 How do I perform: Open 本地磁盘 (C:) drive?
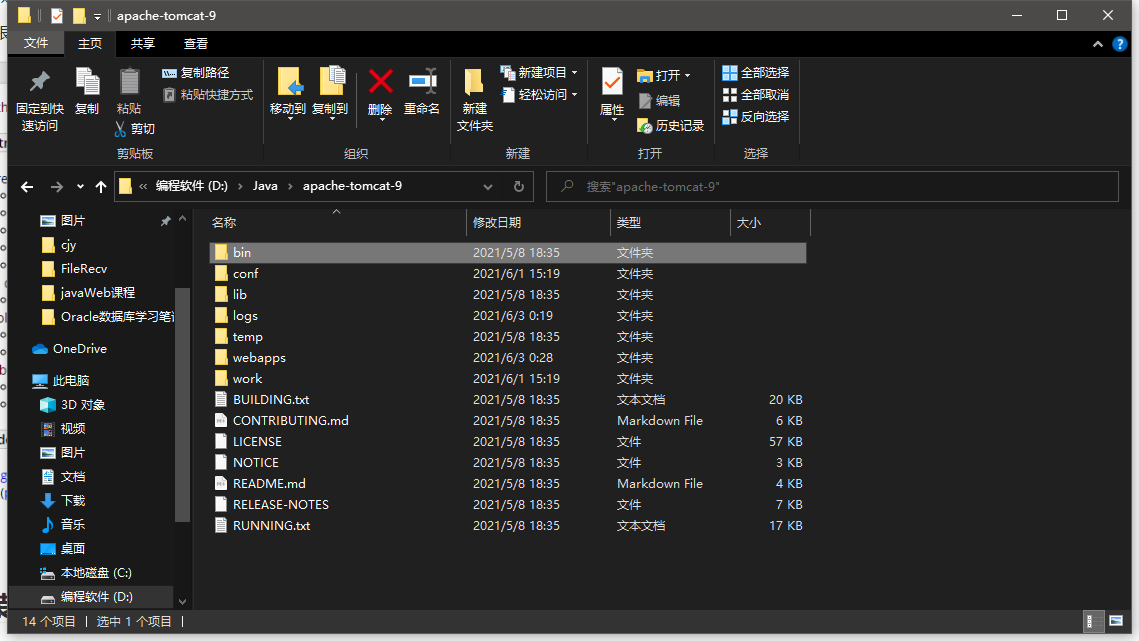point(86,573)
